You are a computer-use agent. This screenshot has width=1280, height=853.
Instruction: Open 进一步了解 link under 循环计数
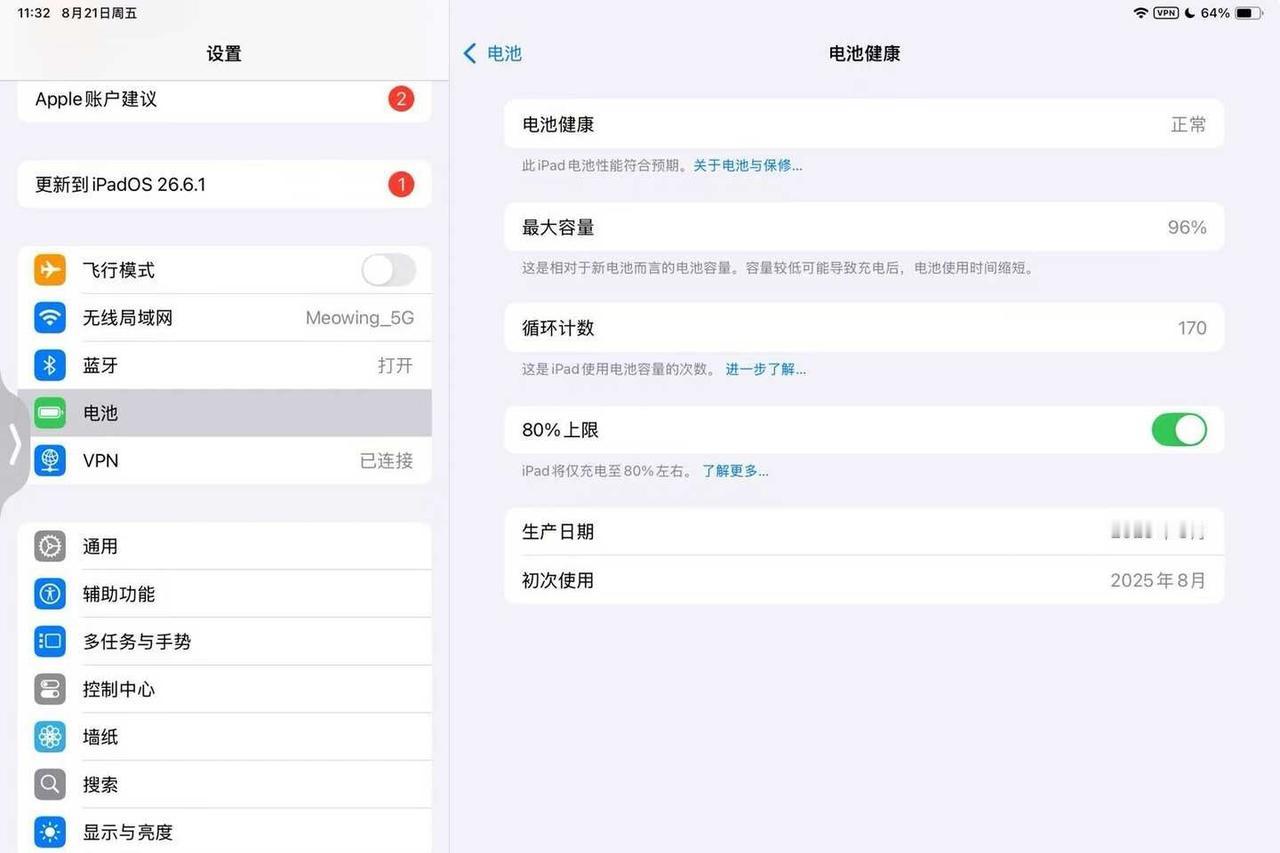coord(766,369)
